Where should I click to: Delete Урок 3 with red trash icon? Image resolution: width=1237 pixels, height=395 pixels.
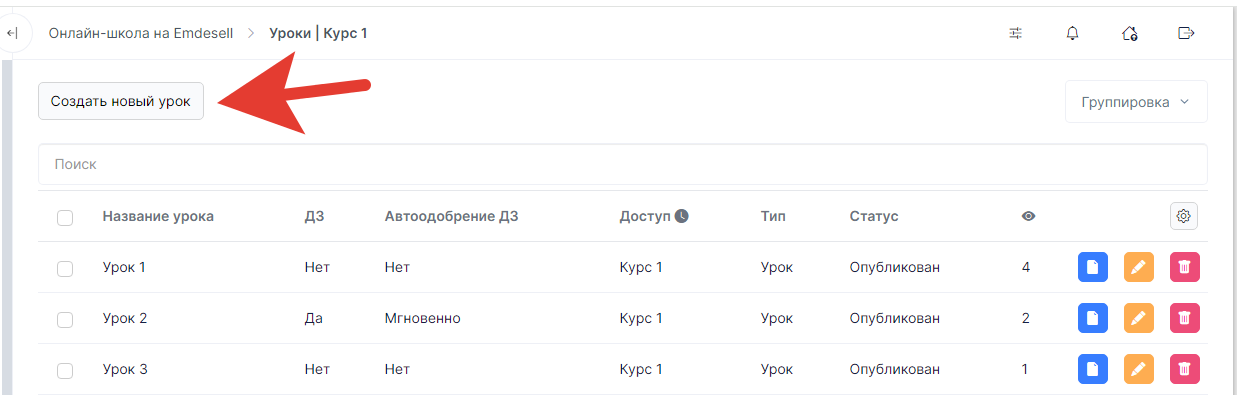1185,369
